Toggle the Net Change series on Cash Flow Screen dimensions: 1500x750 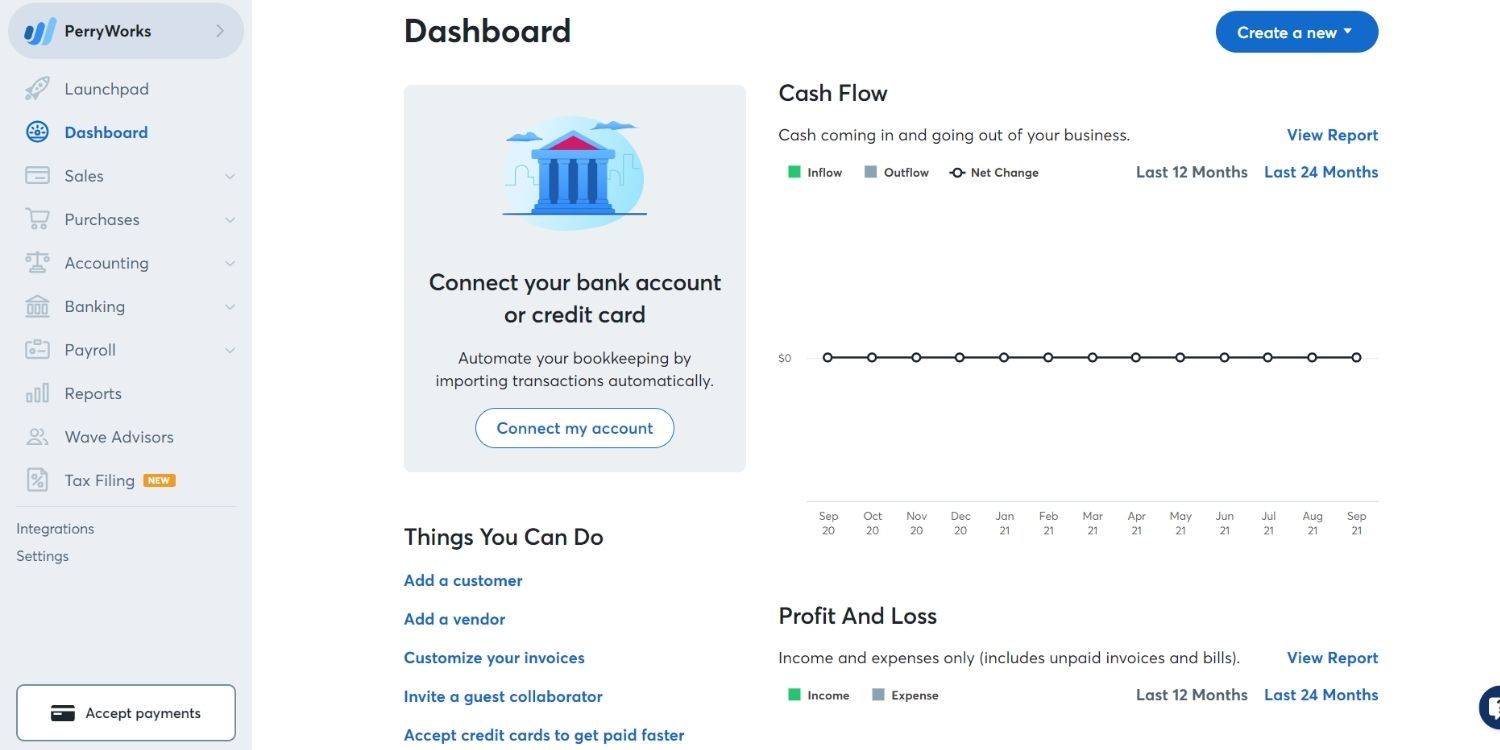tap(994, 171)
